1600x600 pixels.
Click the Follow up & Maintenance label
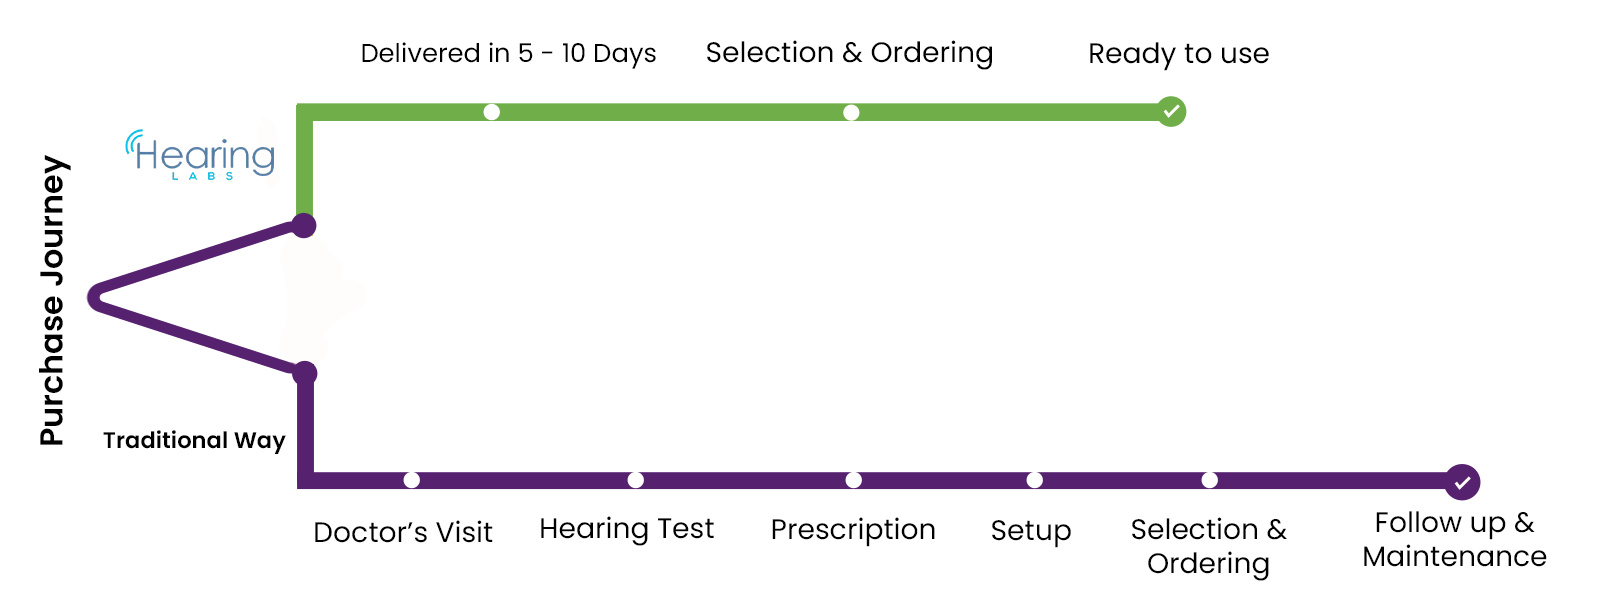click(1455, 539)
